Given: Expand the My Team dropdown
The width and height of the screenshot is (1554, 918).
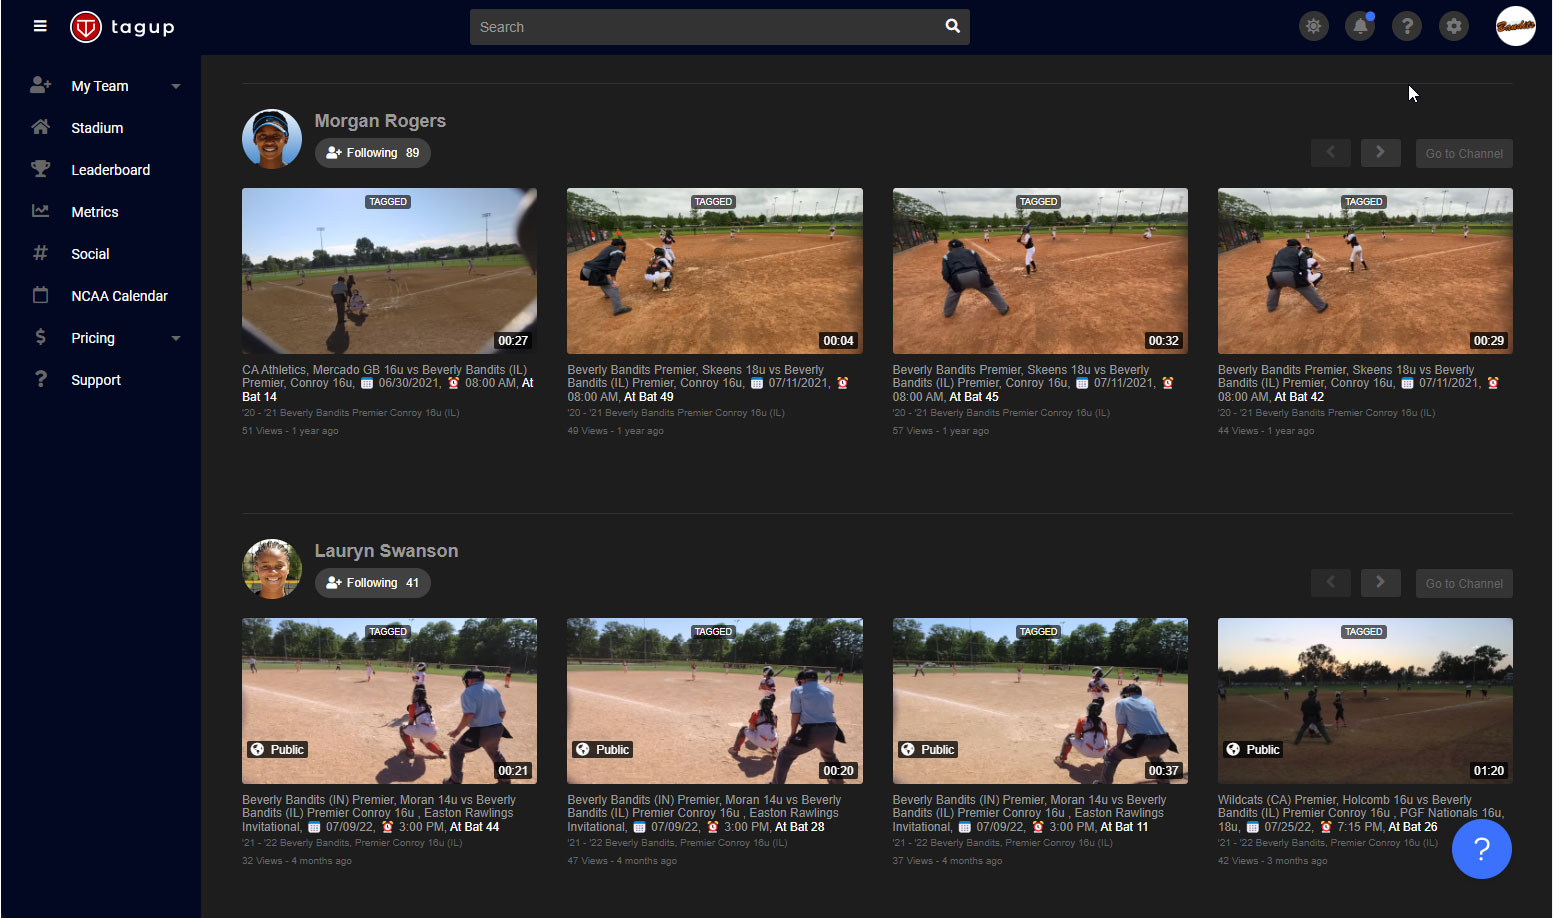Looking at the screenshot, I should click(176, 85).
